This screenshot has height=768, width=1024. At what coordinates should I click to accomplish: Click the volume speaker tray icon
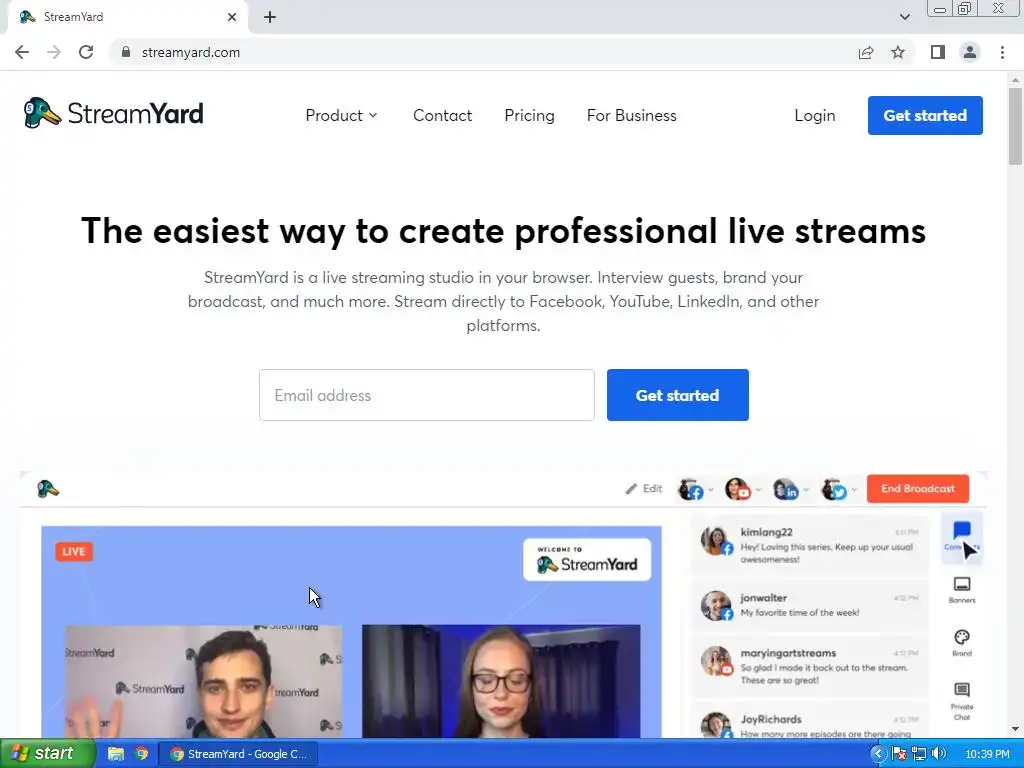pos(939,754)
